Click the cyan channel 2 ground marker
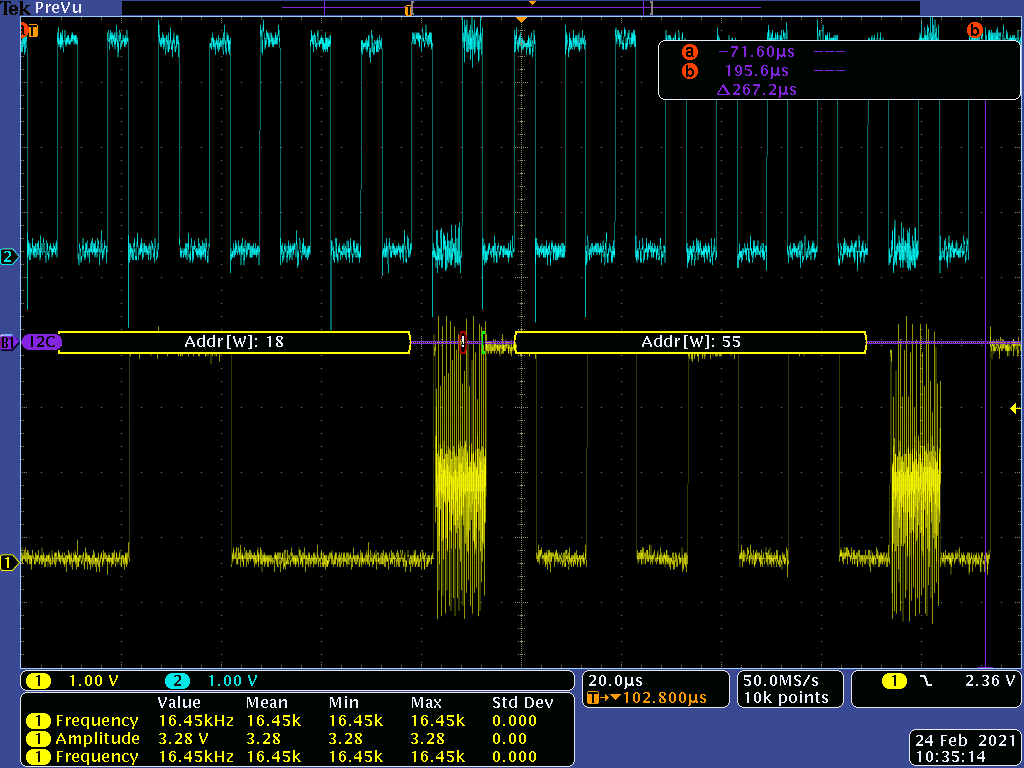Image resolution: width=1024 pixels, height=768 pixels. 9,257
